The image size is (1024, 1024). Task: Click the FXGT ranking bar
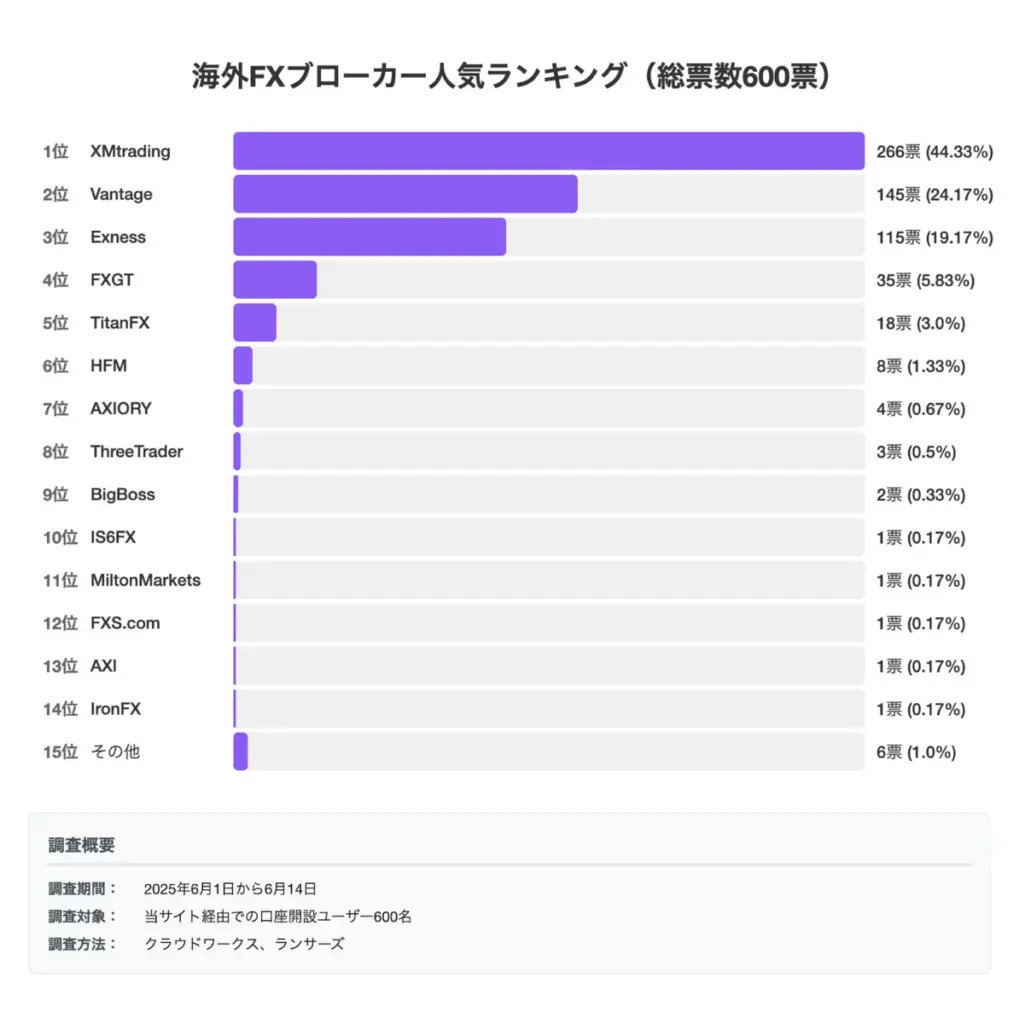click(275, 280)
